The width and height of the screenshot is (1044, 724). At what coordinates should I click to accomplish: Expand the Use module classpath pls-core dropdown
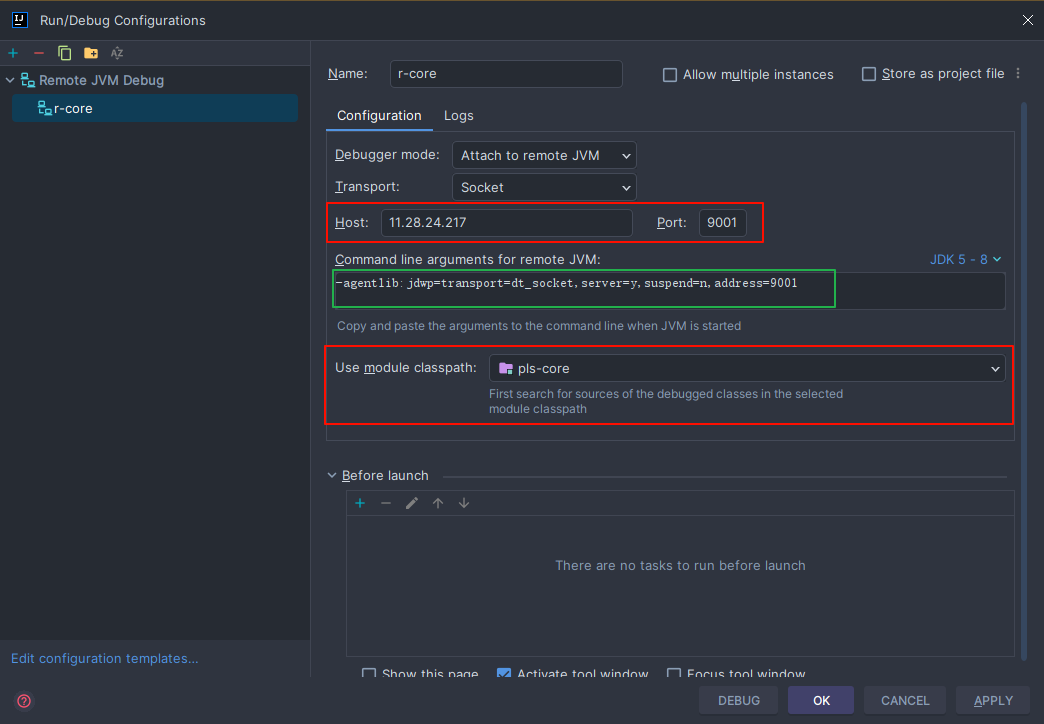pyautogui.click(x=747, y=368)
